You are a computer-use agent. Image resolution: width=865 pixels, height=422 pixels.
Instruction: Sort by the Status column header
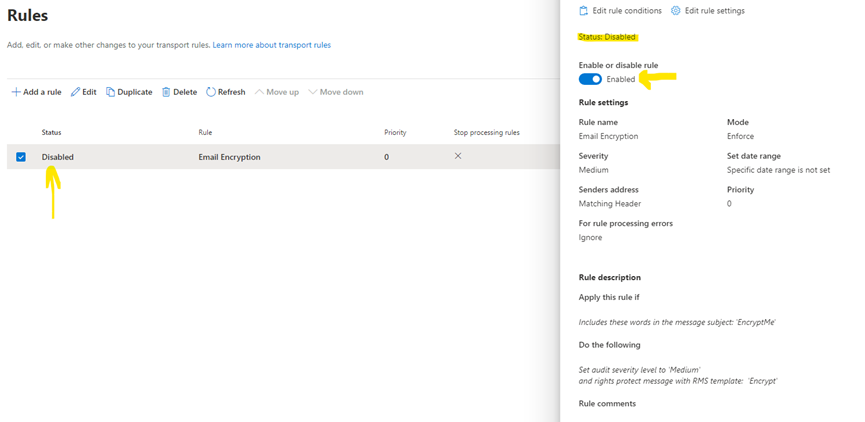coord(51,132)
